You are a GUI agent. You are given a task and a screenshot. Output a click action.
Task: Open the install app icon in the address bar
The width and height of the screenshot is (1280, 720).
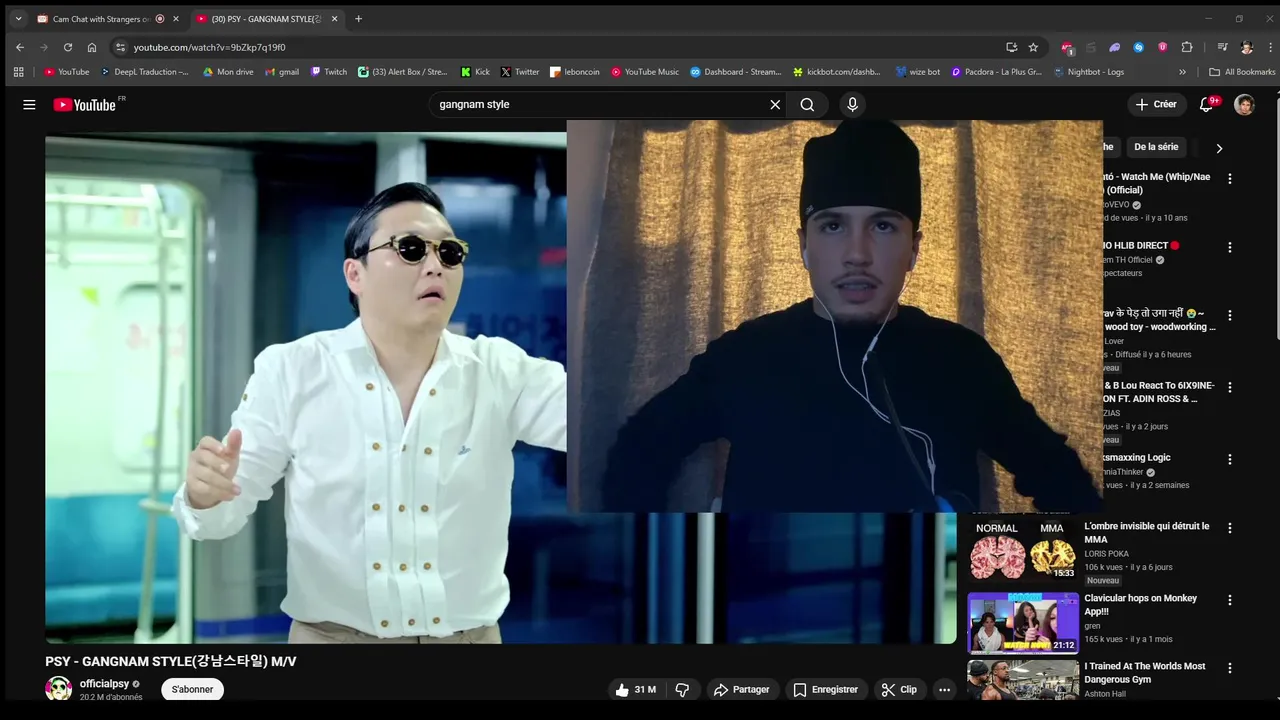tap(1011, 47)
